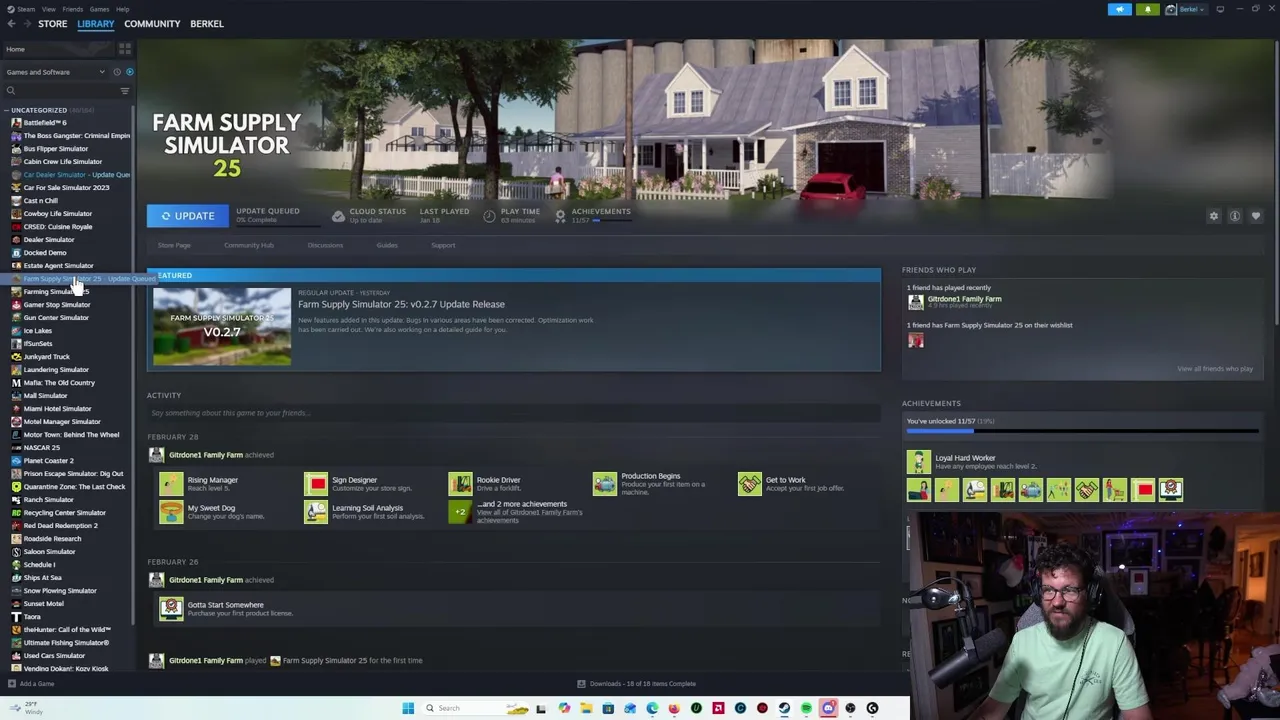
Task: Open the Help menu
Action: (x=122, y=9)
